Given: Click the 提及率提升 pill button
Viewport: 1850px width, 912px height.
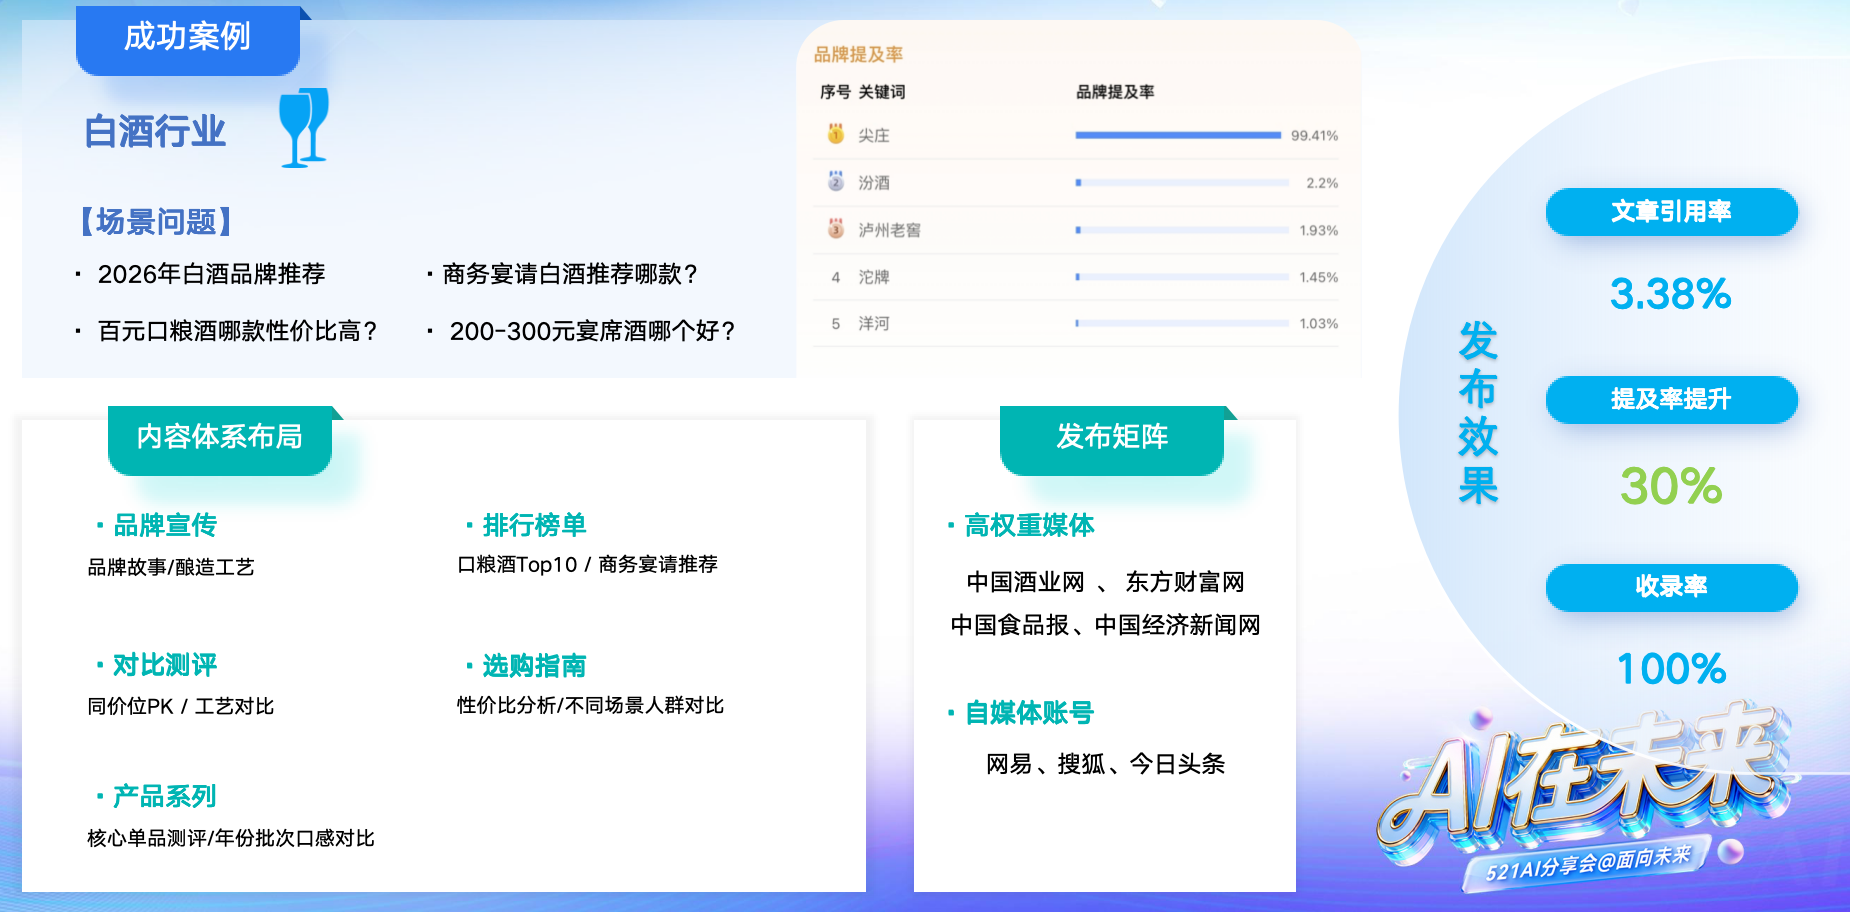Looking at the screenshot, I should [x=1671, y=400].
